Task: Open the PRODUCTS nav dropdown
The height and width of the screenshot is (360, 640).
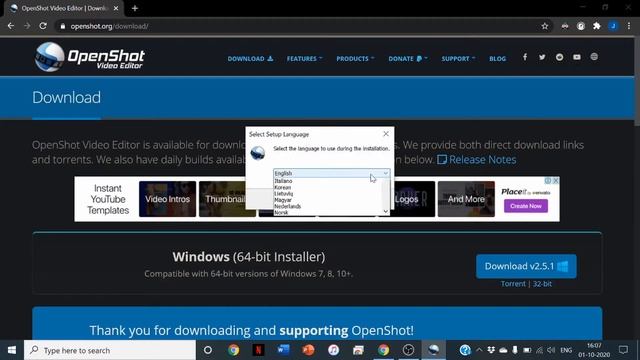Action: [355, 58]
